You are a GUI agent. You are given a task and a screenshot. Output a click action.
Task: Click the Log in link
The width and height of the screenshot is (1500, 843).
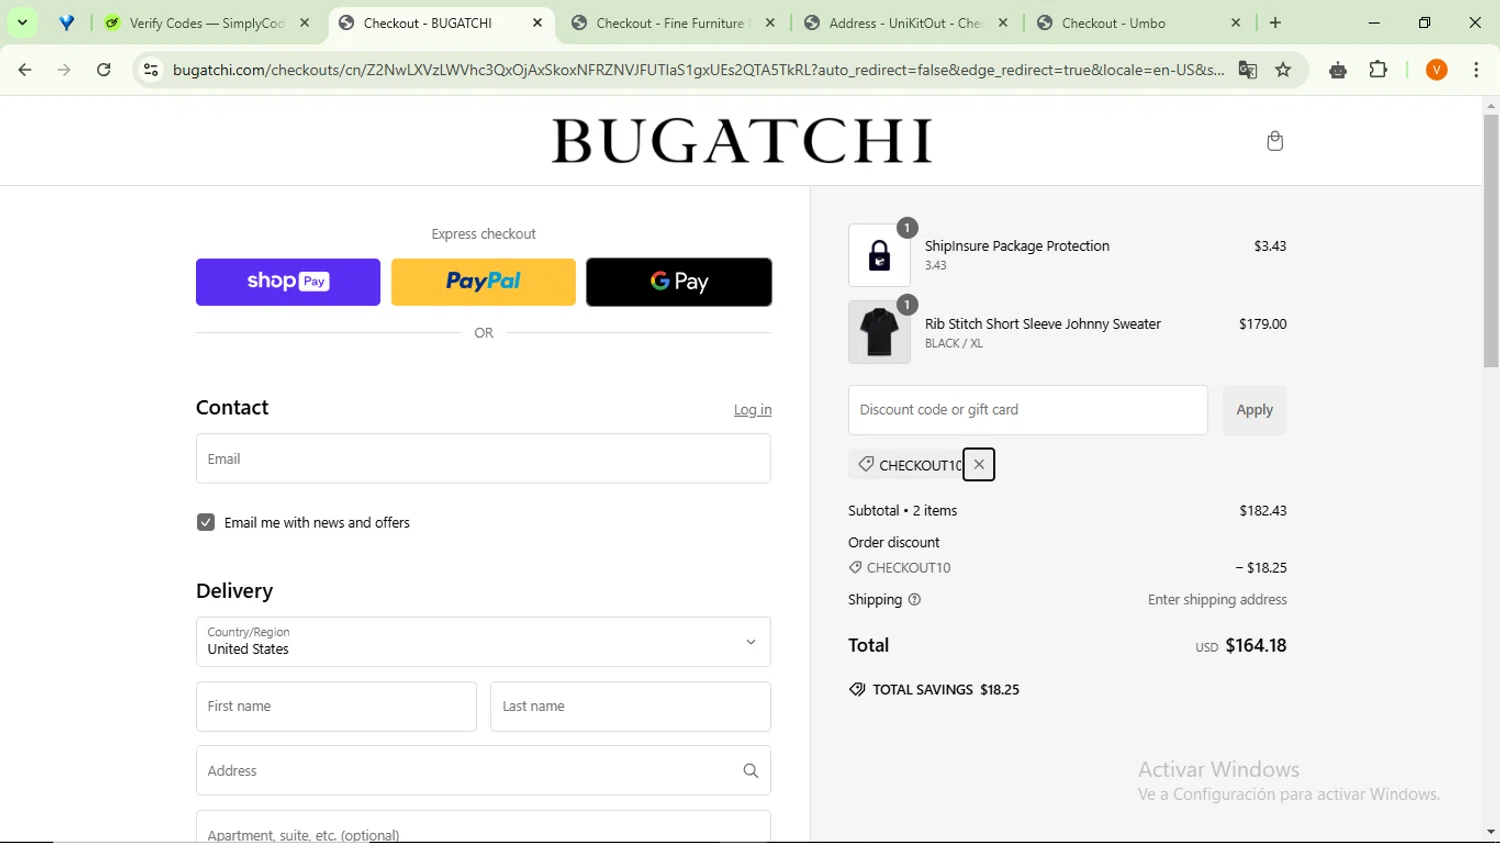[752, 410]
